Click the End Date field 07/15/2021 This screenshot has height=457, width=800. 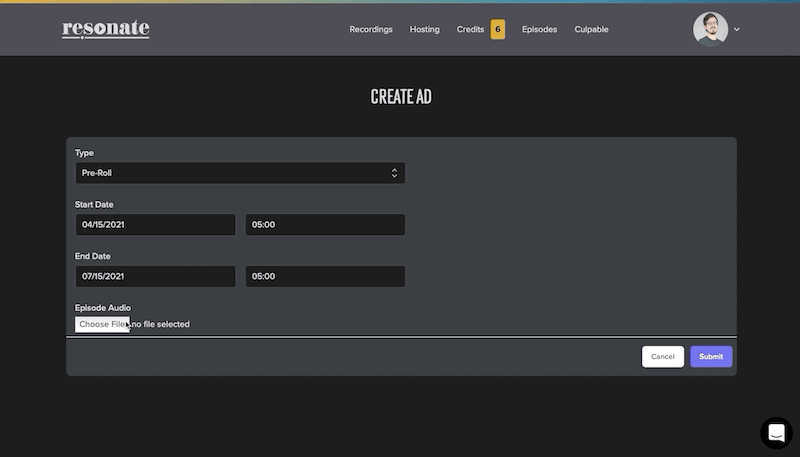point(156,276)
